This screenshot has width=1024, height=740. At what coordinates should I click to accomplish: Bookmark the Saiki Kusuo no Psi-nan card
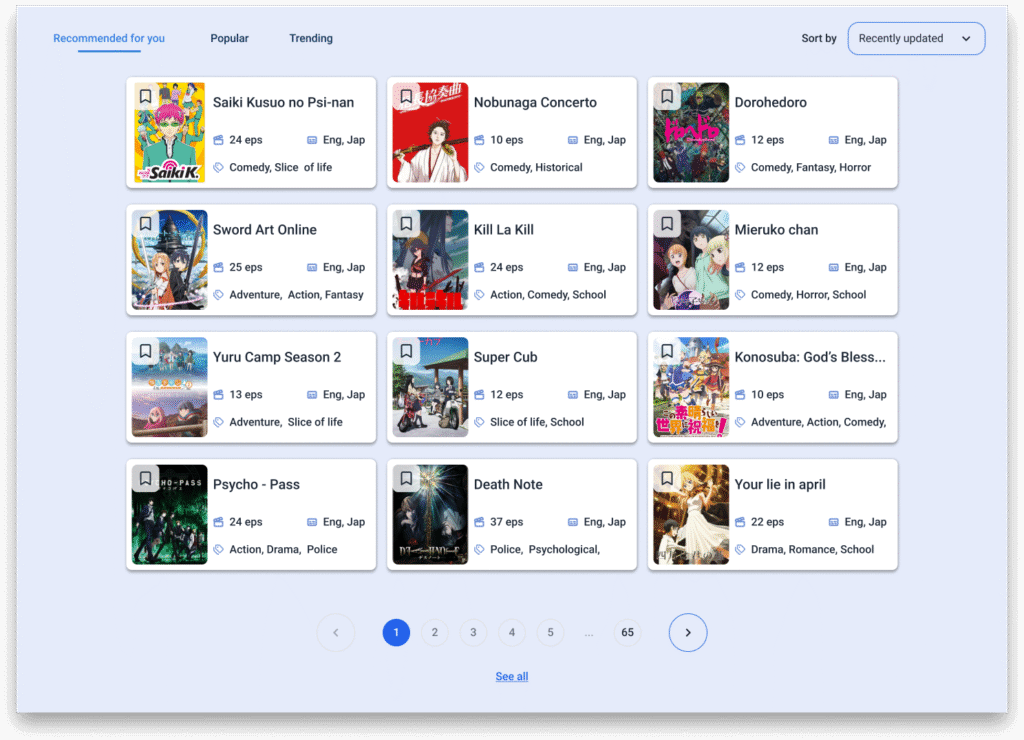146,97
